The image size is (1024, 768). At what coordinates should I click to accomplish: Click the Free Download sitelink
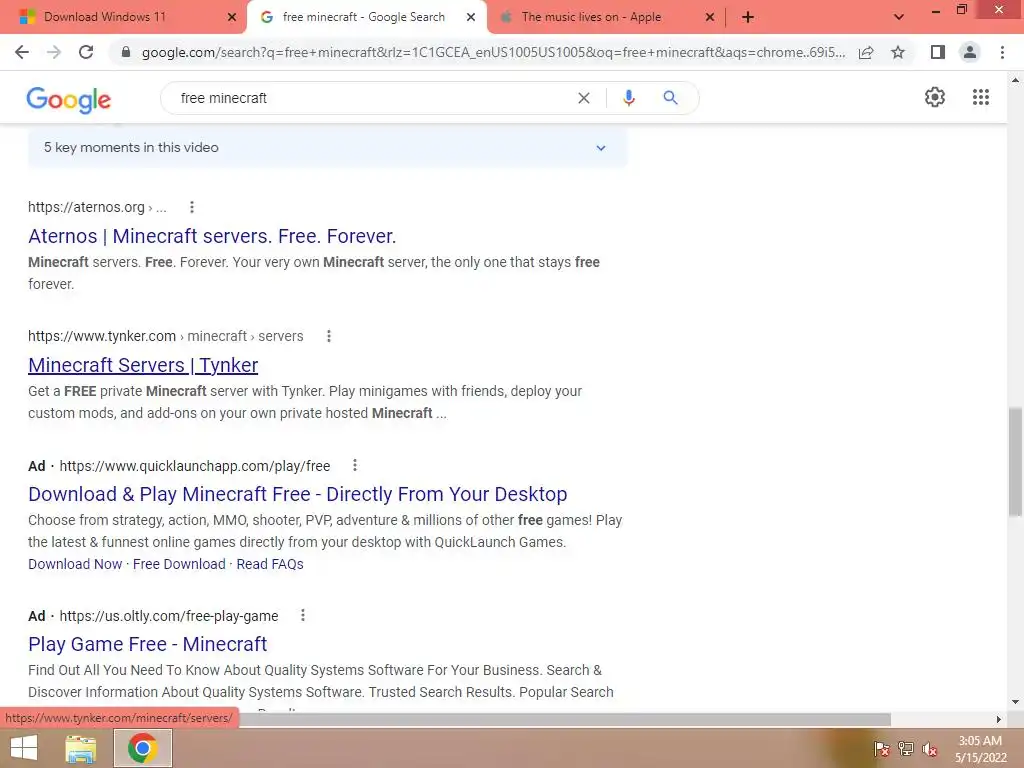pyautogui.click(x=179, y=564)
